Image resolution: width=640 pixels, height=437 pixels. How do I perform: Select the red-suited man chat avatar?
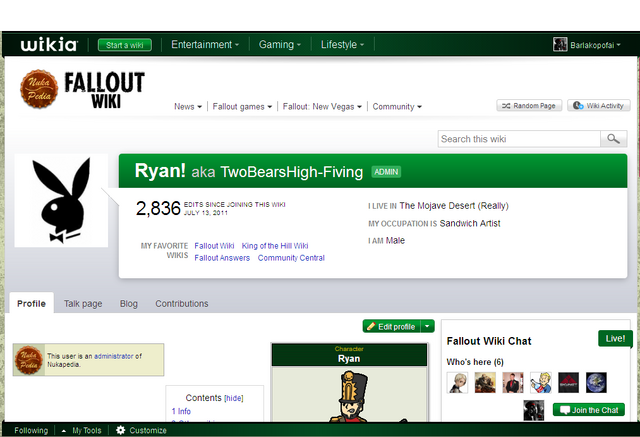click(x=513, y=383)
